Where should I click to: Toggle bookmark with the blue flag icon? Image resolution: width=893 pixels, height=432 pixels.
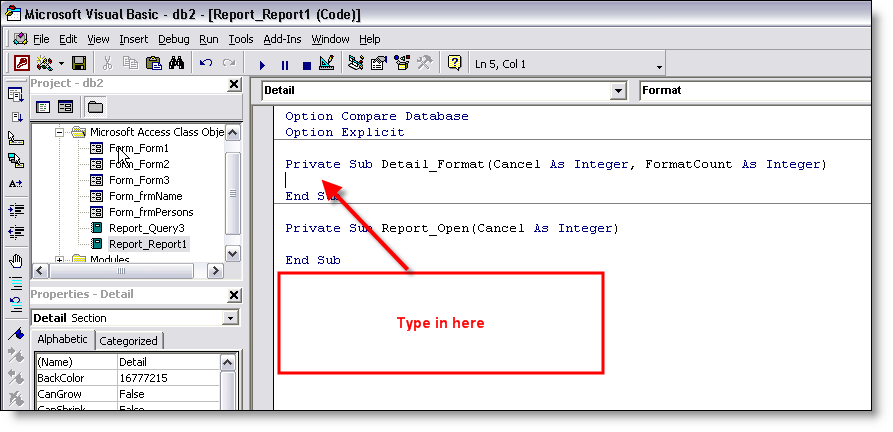(x=16, y=334)
